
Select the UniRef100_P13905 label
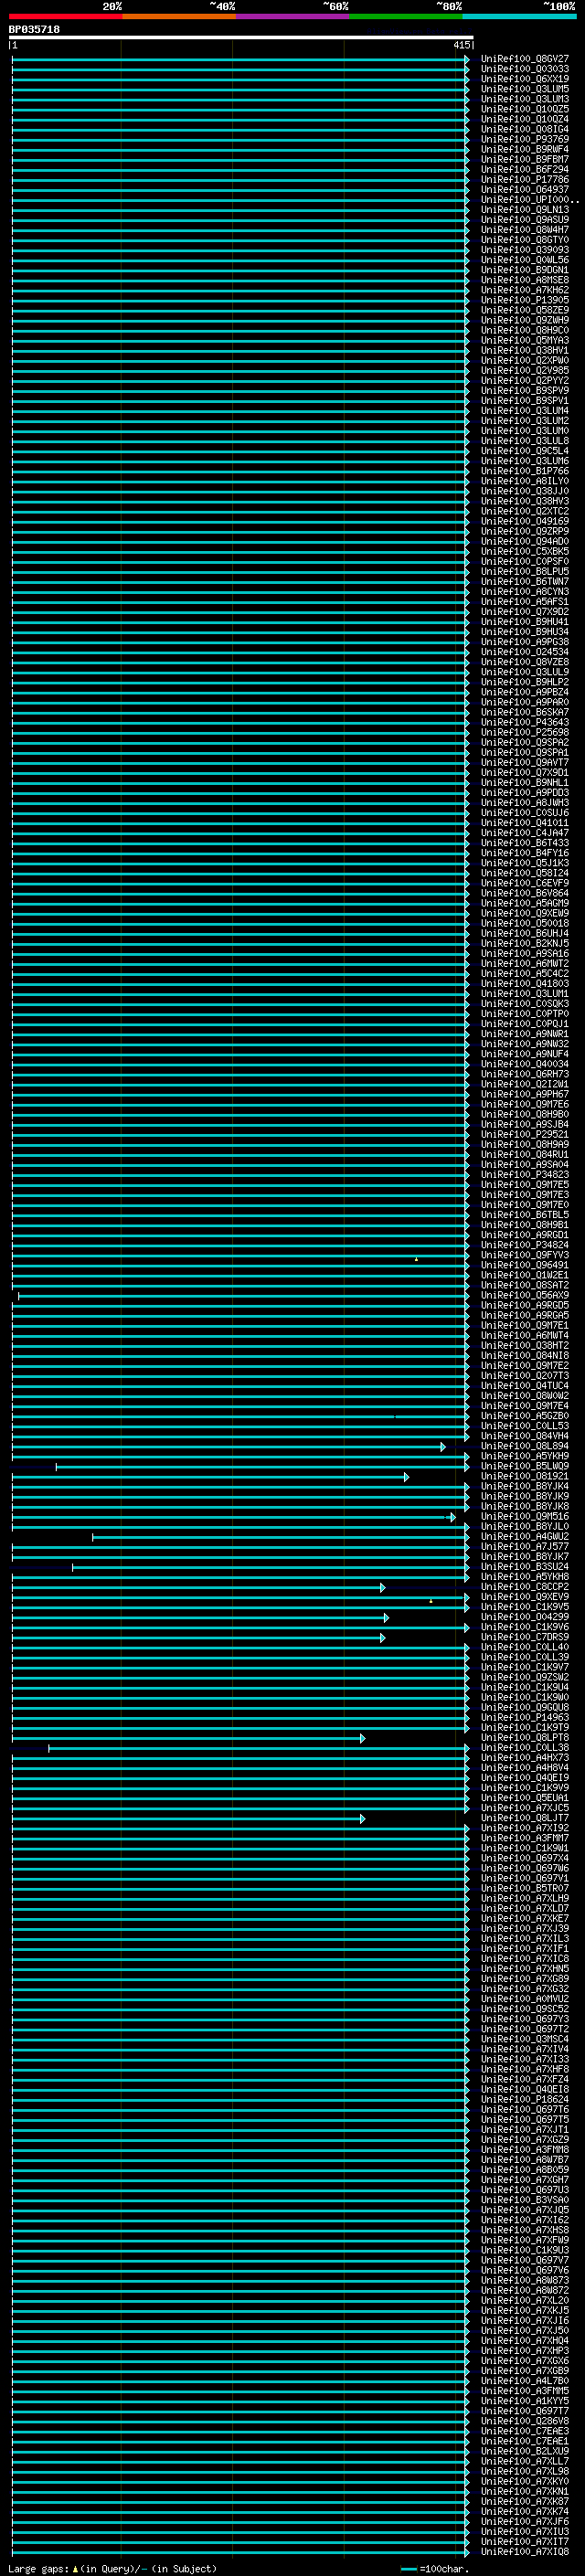coord(525,300)
